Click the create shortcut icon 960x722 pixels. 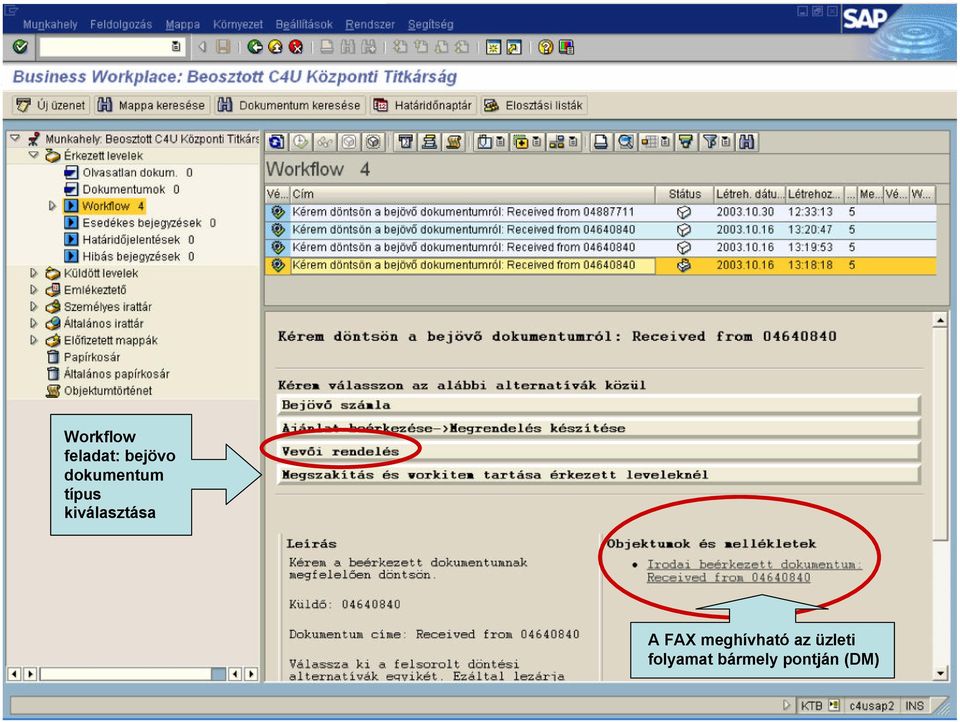click(x=514, y=47)
